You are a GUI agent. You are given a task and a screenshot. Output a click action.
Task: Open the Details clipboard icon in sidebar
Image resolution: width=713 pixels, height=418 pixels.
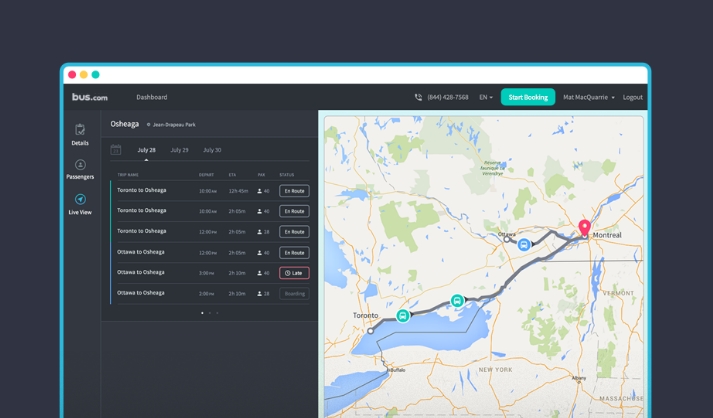coord(80,130)
